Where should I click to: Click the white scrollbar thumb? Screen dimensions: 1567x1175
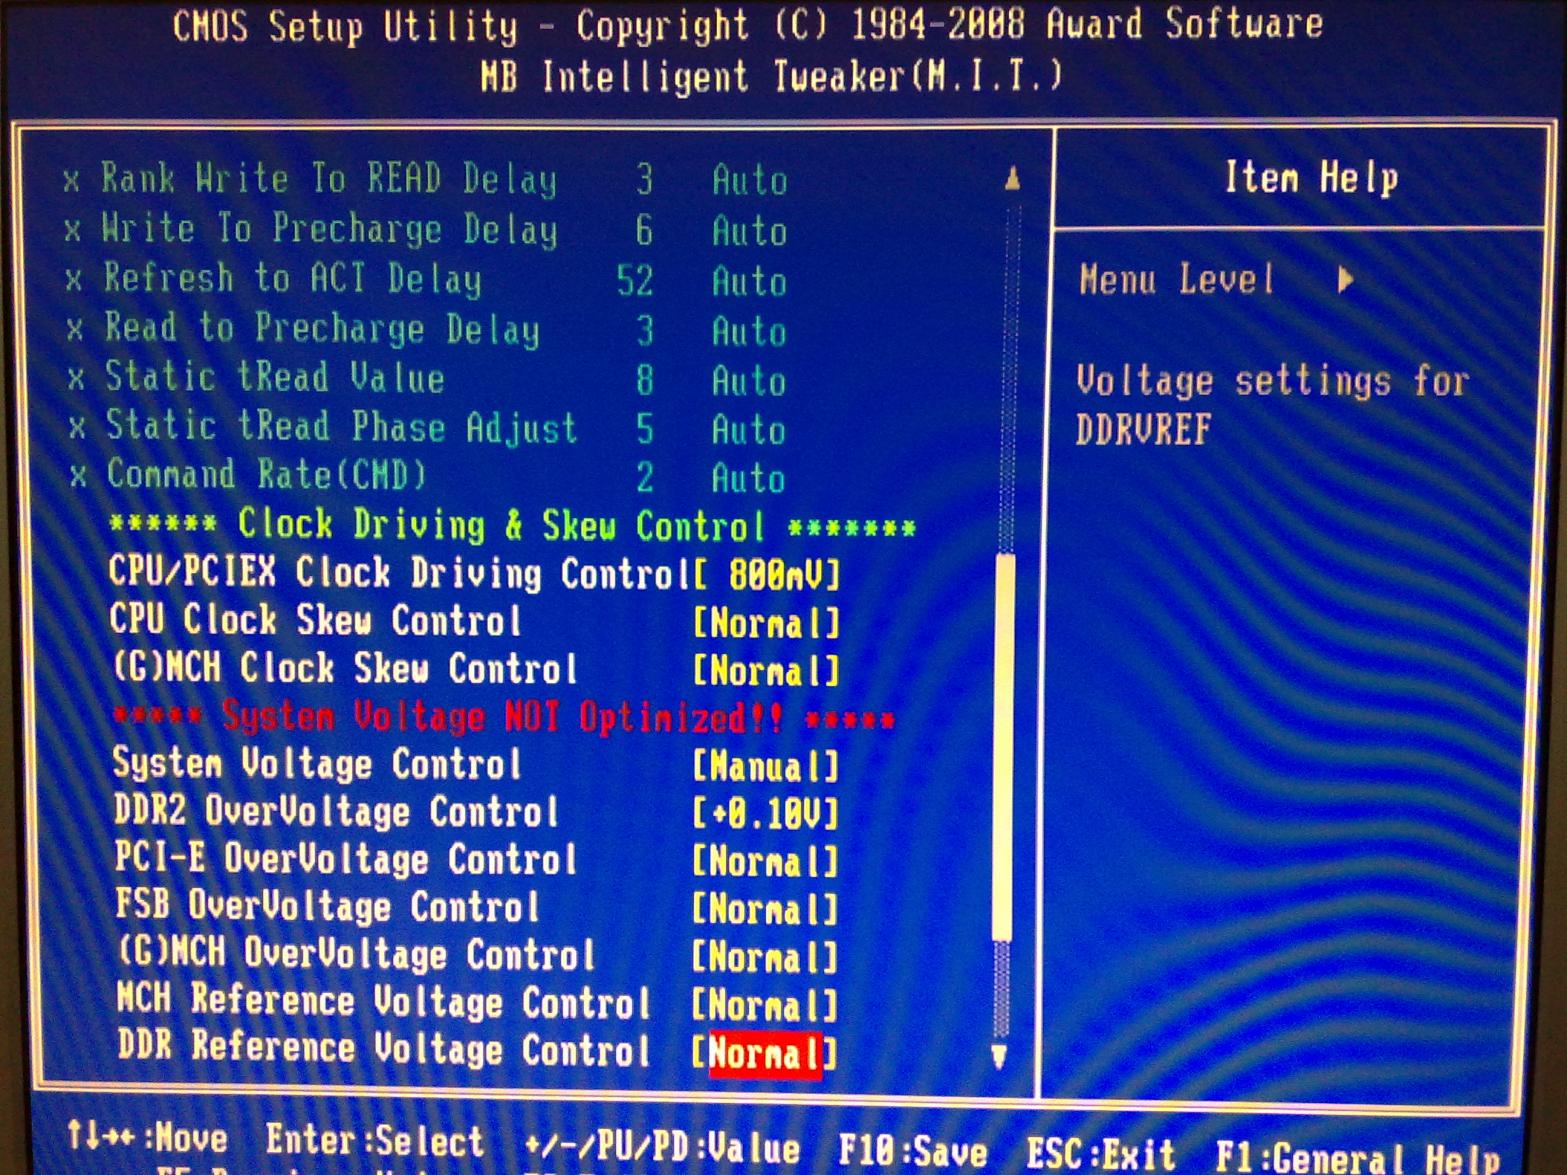pyautogui.click(x=1004, y=747)
